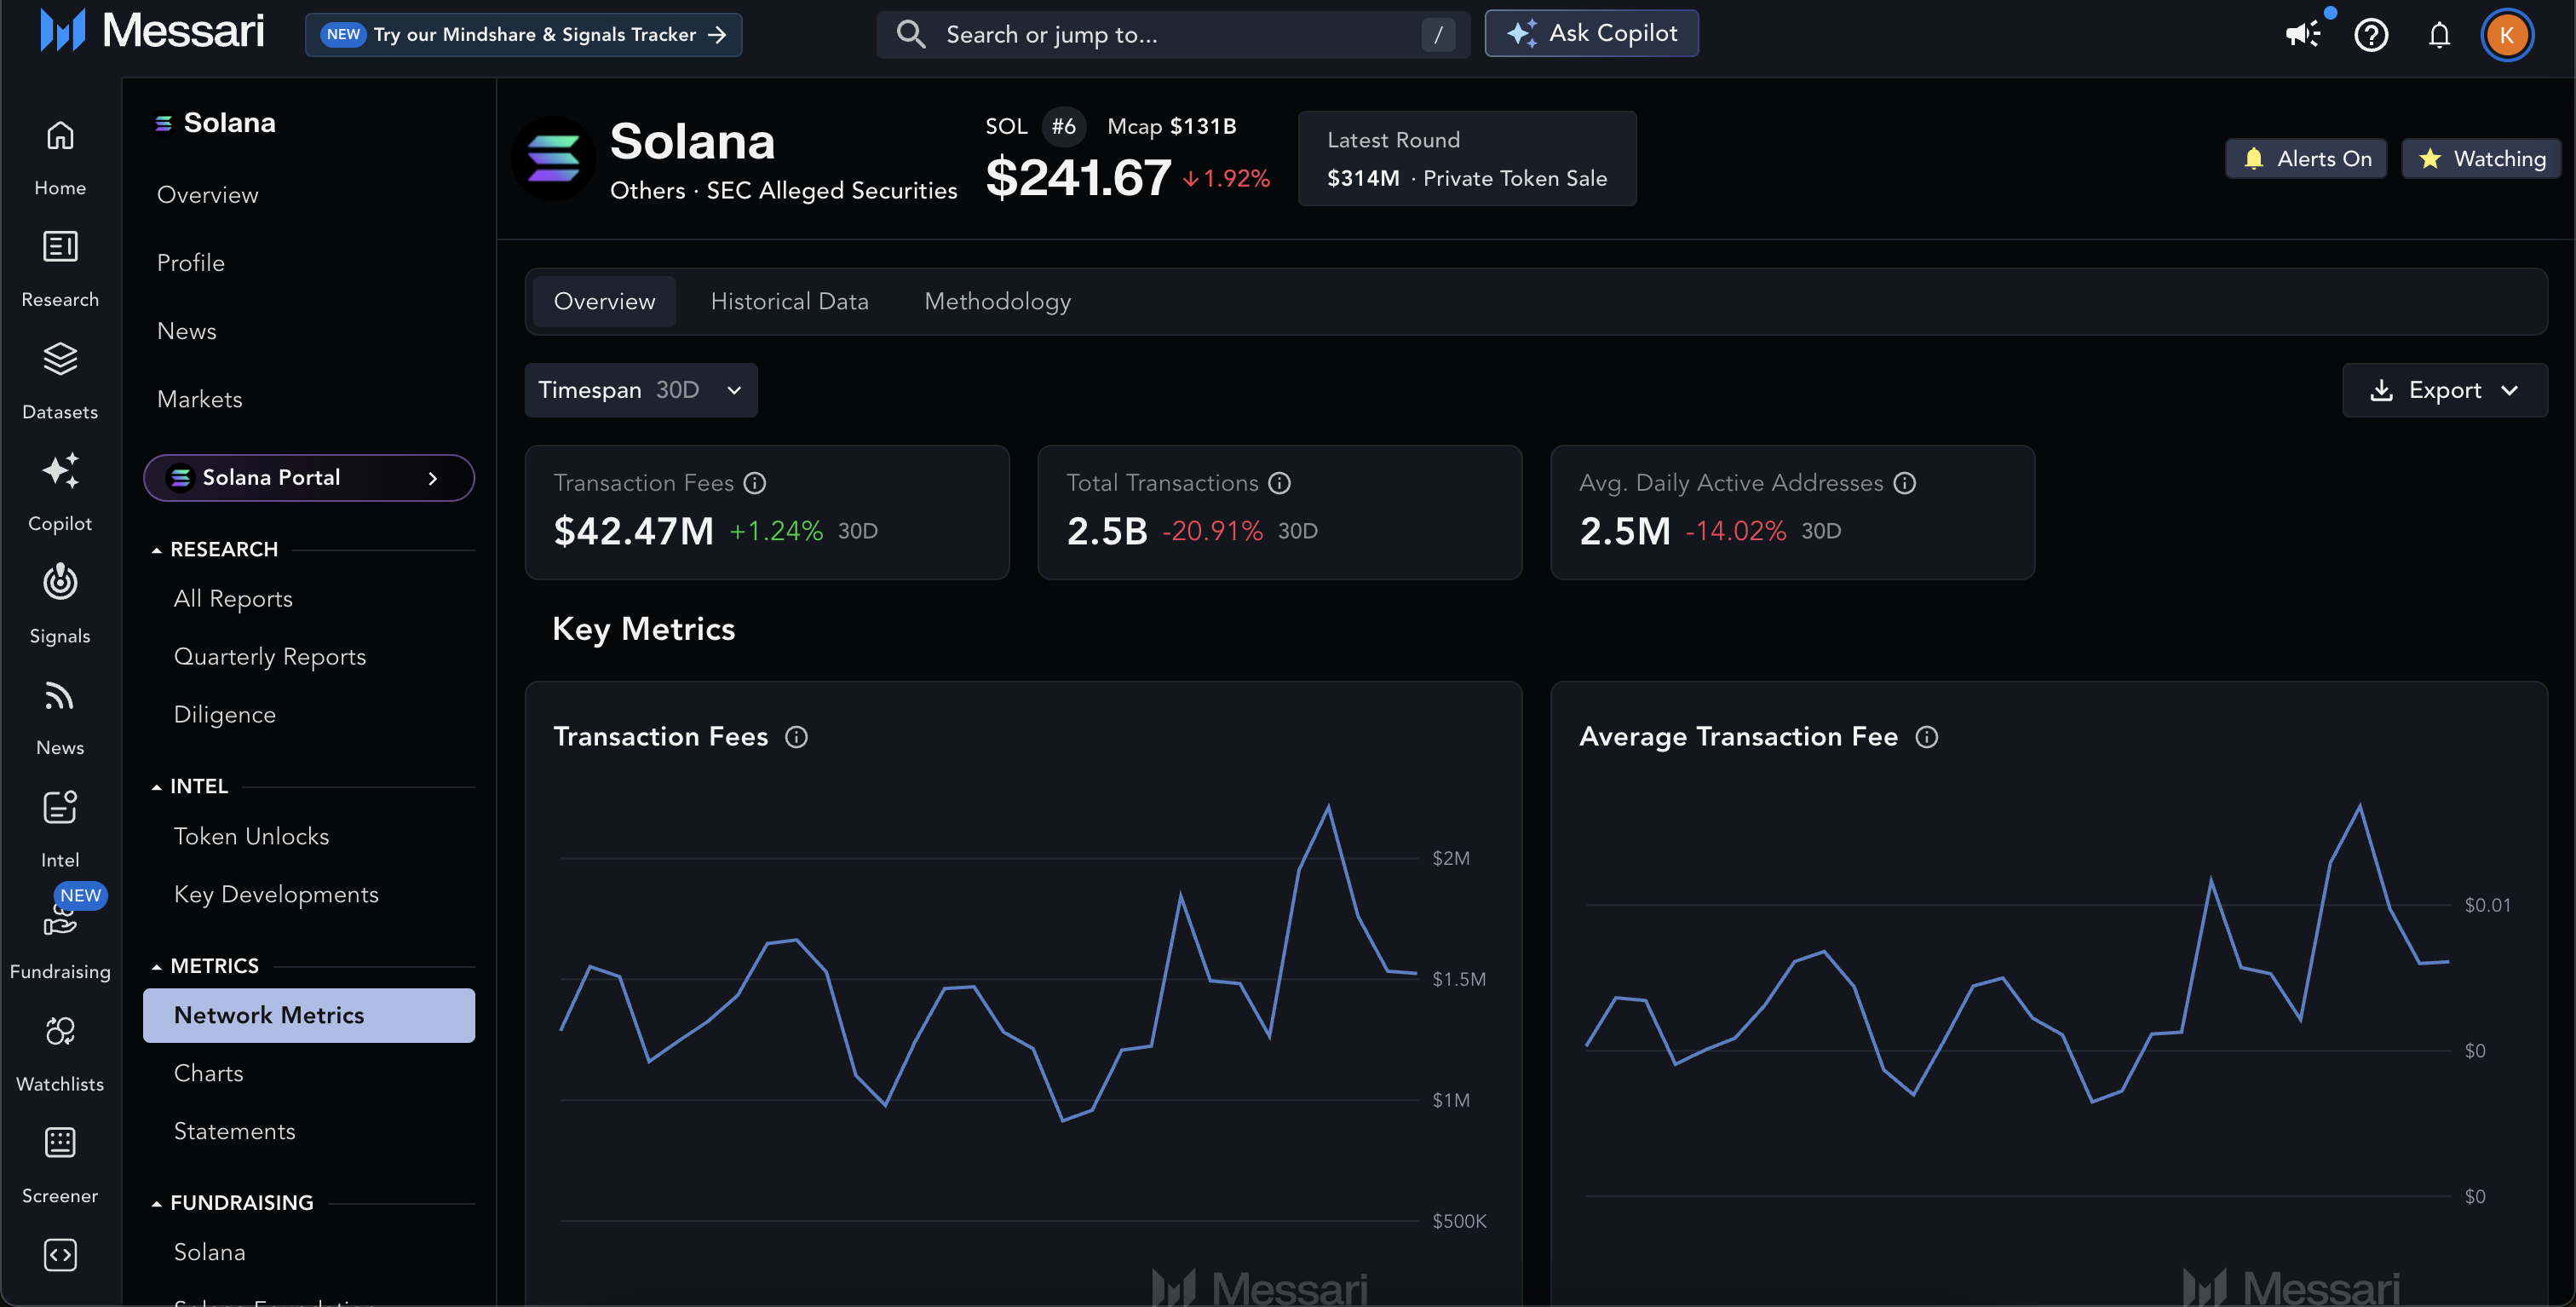
Task: Open Quarterly Reports link
Action: click(x=270, y=657)
